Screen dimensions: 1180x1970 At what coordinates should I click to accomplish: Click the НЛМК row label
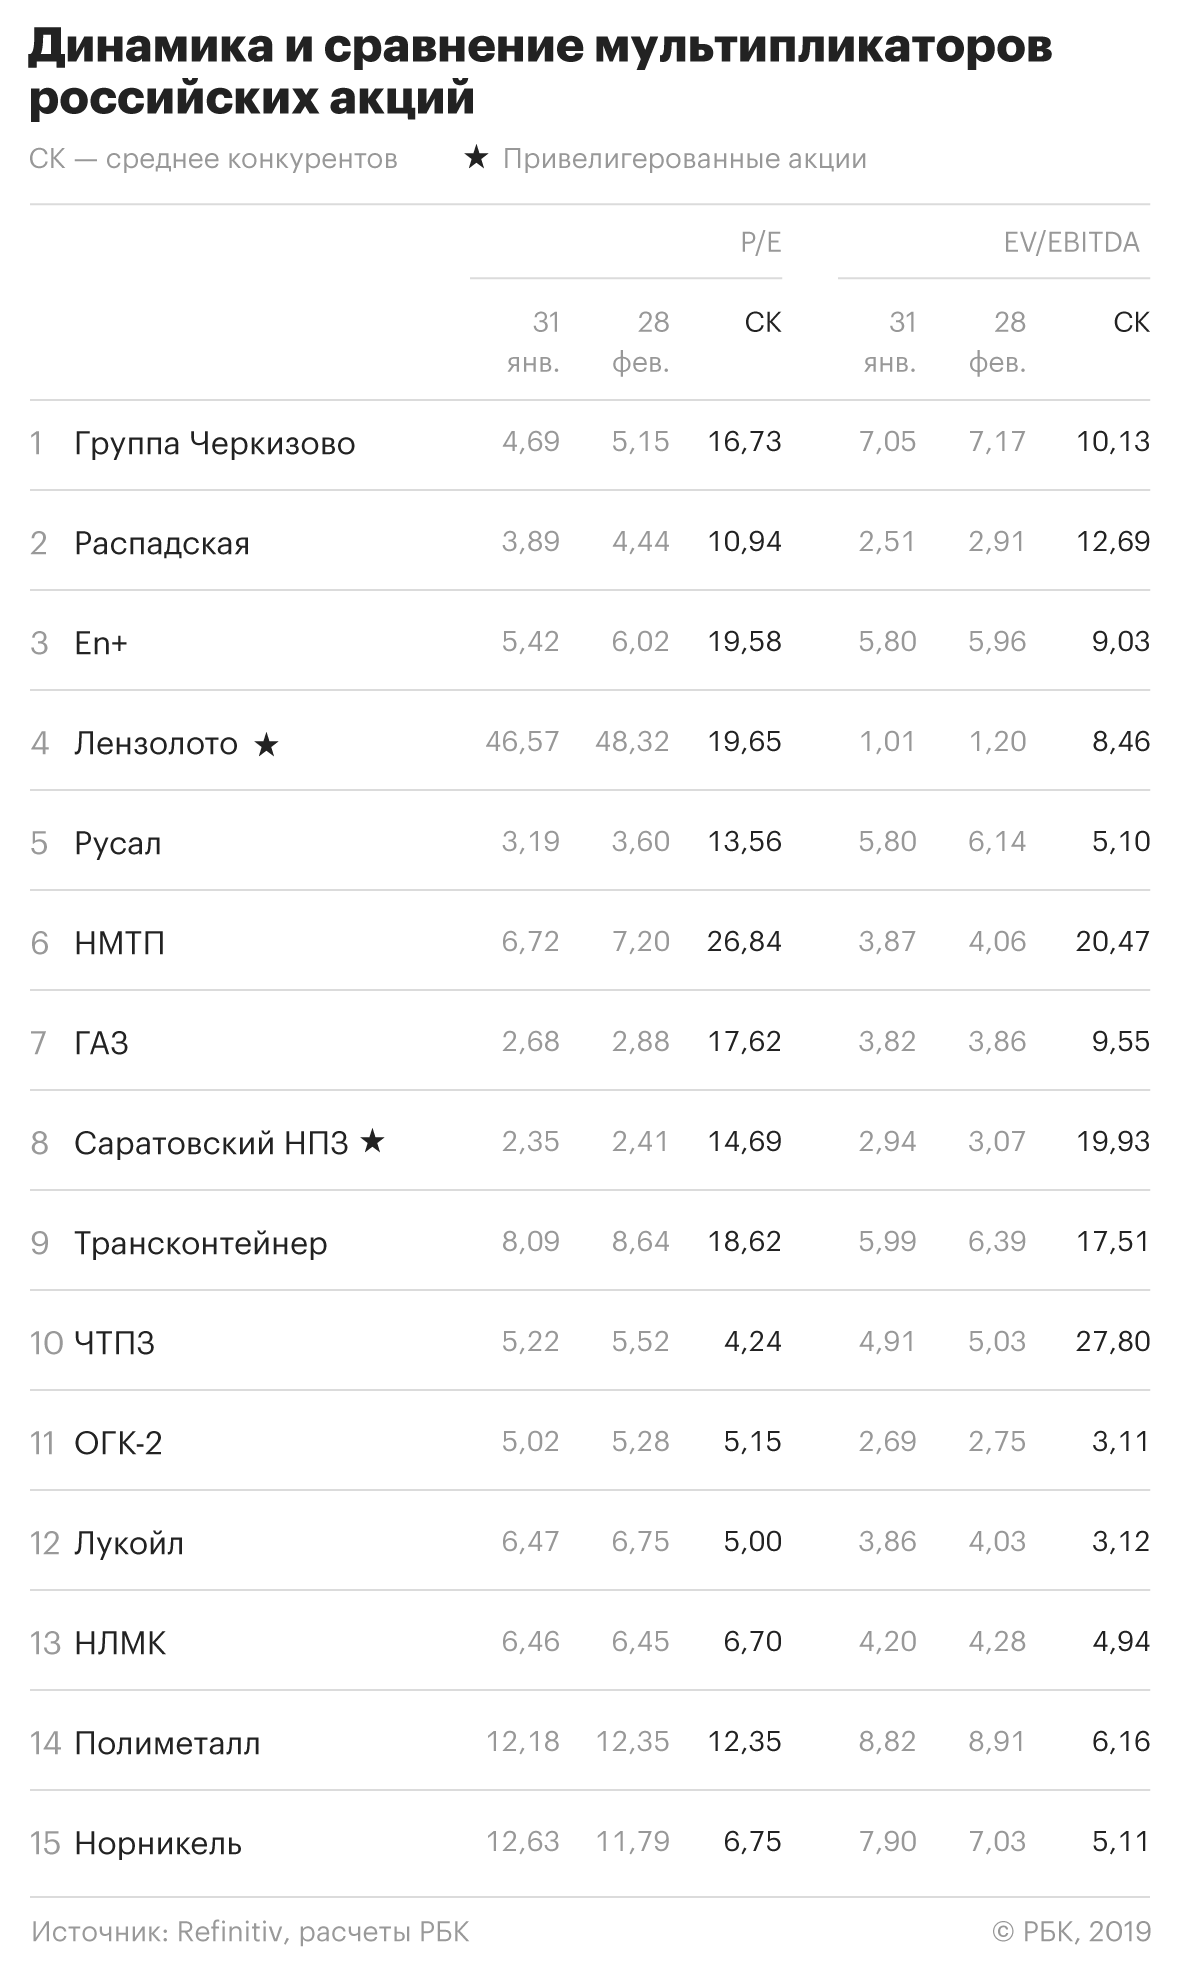tap(120, 1643)
